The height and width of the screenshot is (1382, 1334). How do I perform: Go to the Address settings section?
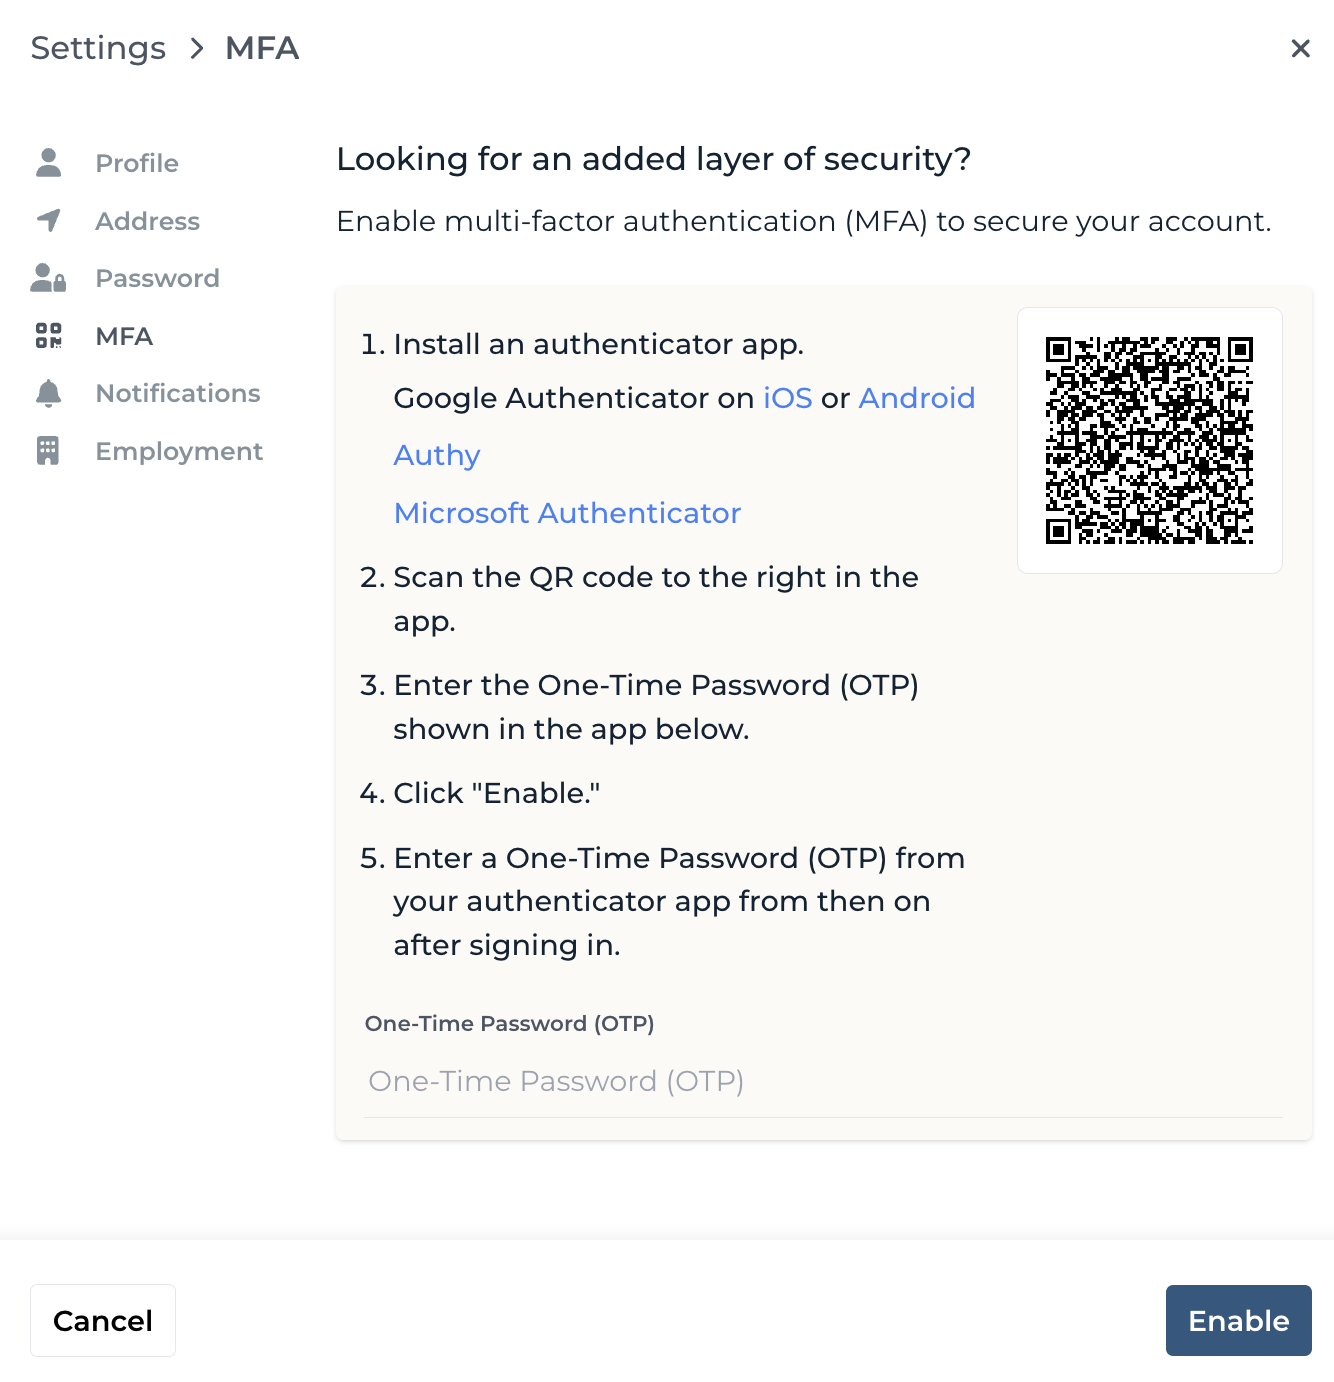tap(147, 221)
